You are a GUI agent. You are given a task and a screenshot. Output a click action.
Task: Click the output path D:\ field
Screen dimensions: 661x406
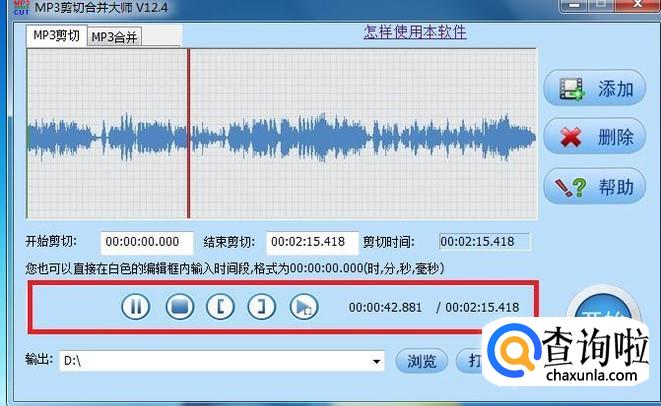222,361
